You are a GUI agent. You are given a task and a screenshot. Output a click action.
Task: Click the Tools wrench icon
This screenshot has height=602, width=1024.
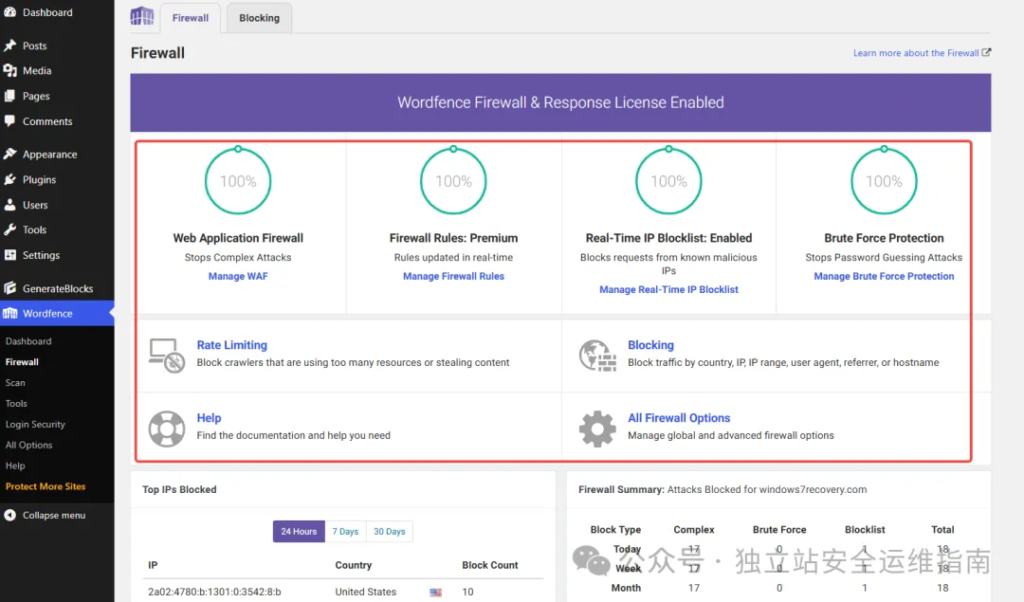coord(10,230)
